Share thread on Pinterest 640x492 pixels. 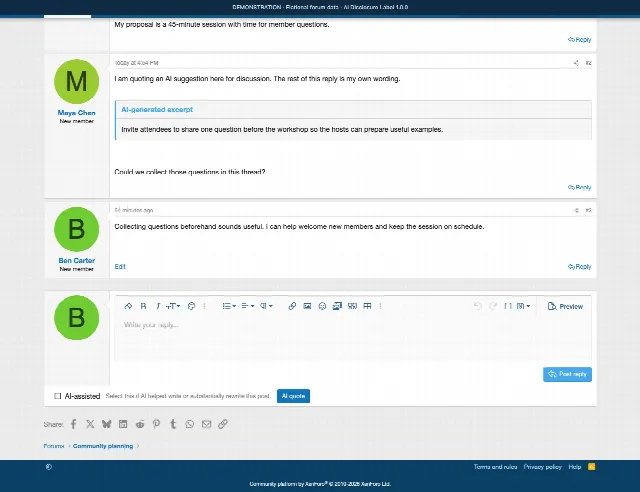click(156, 424)
